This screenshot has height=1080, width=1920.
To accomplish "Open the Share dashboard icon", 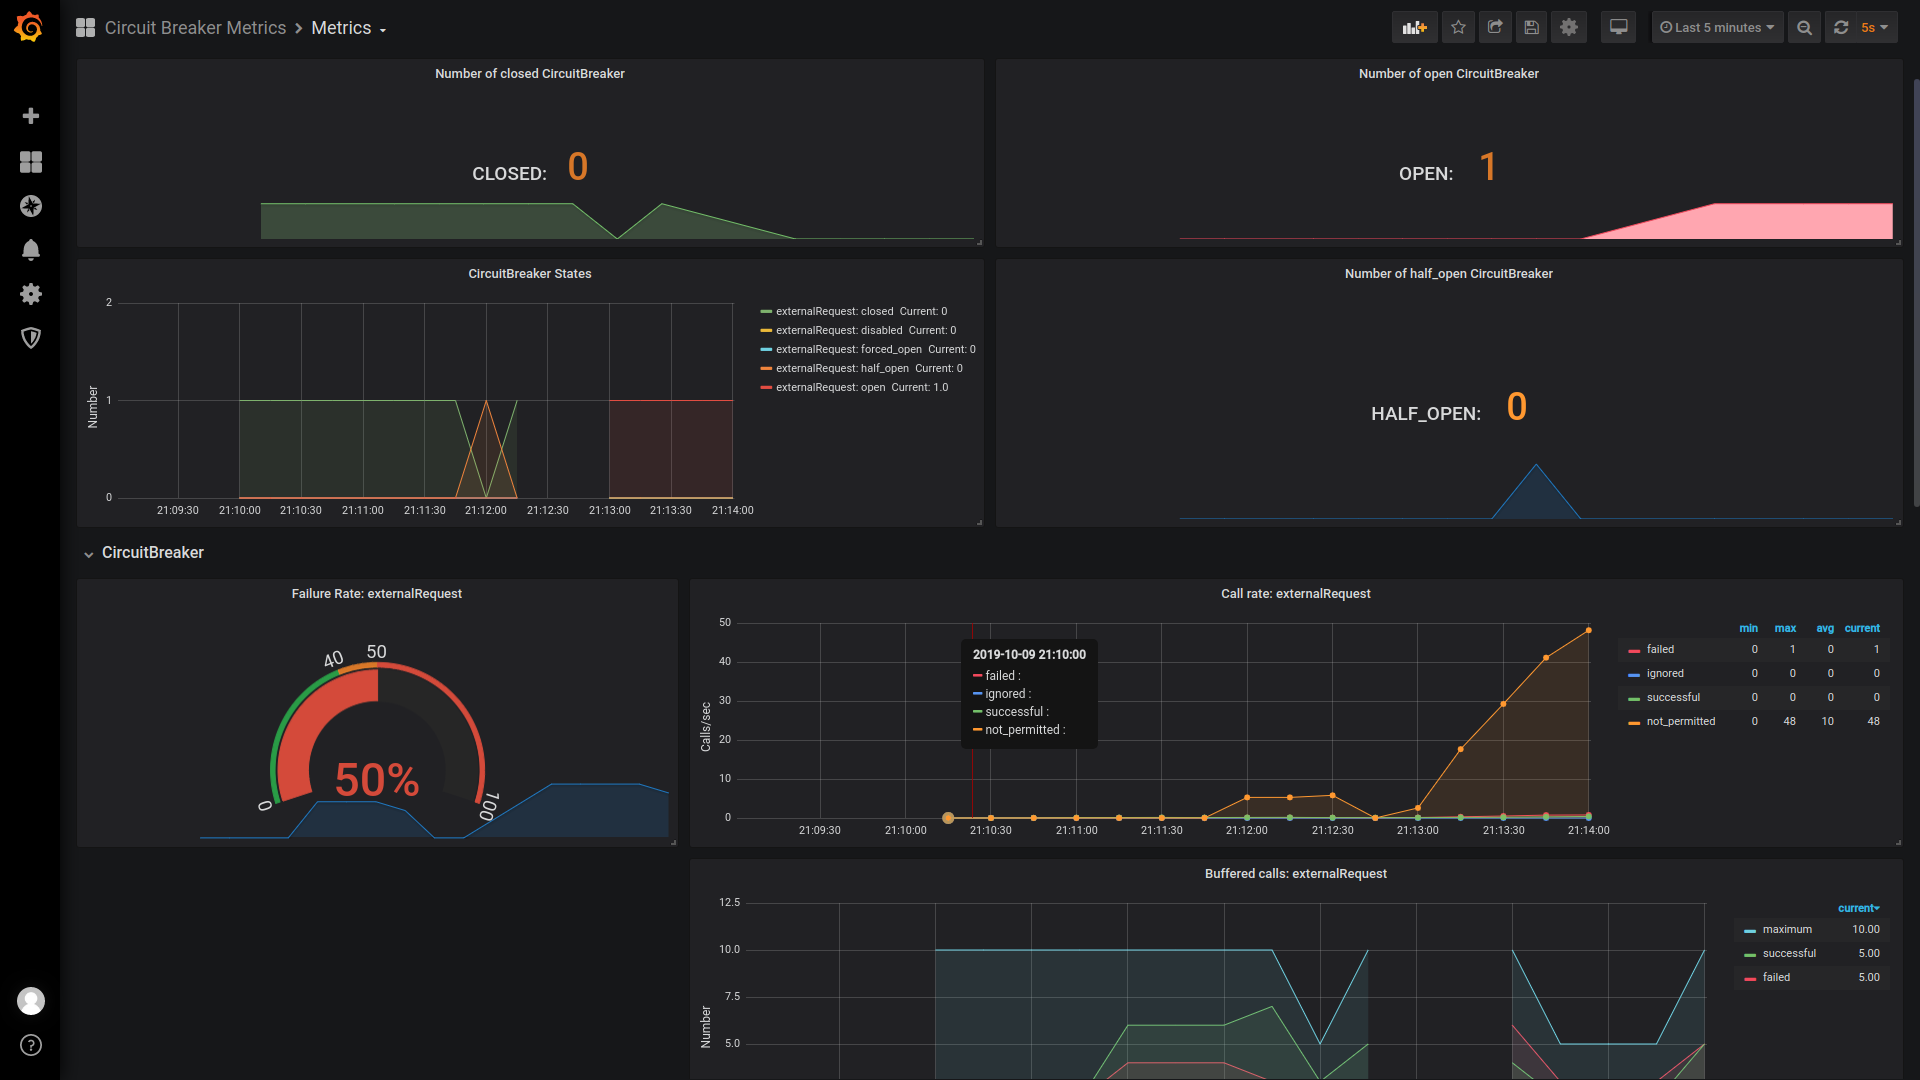I will (1494, 27).
